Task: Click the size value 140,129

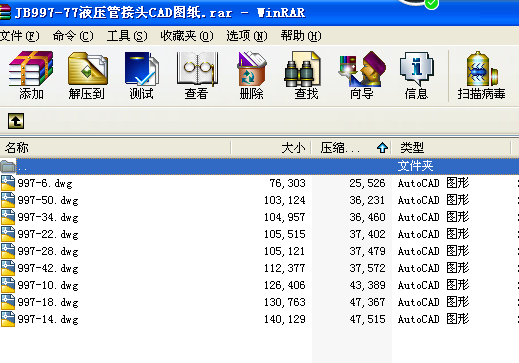Action: click(x=285, y=319)
